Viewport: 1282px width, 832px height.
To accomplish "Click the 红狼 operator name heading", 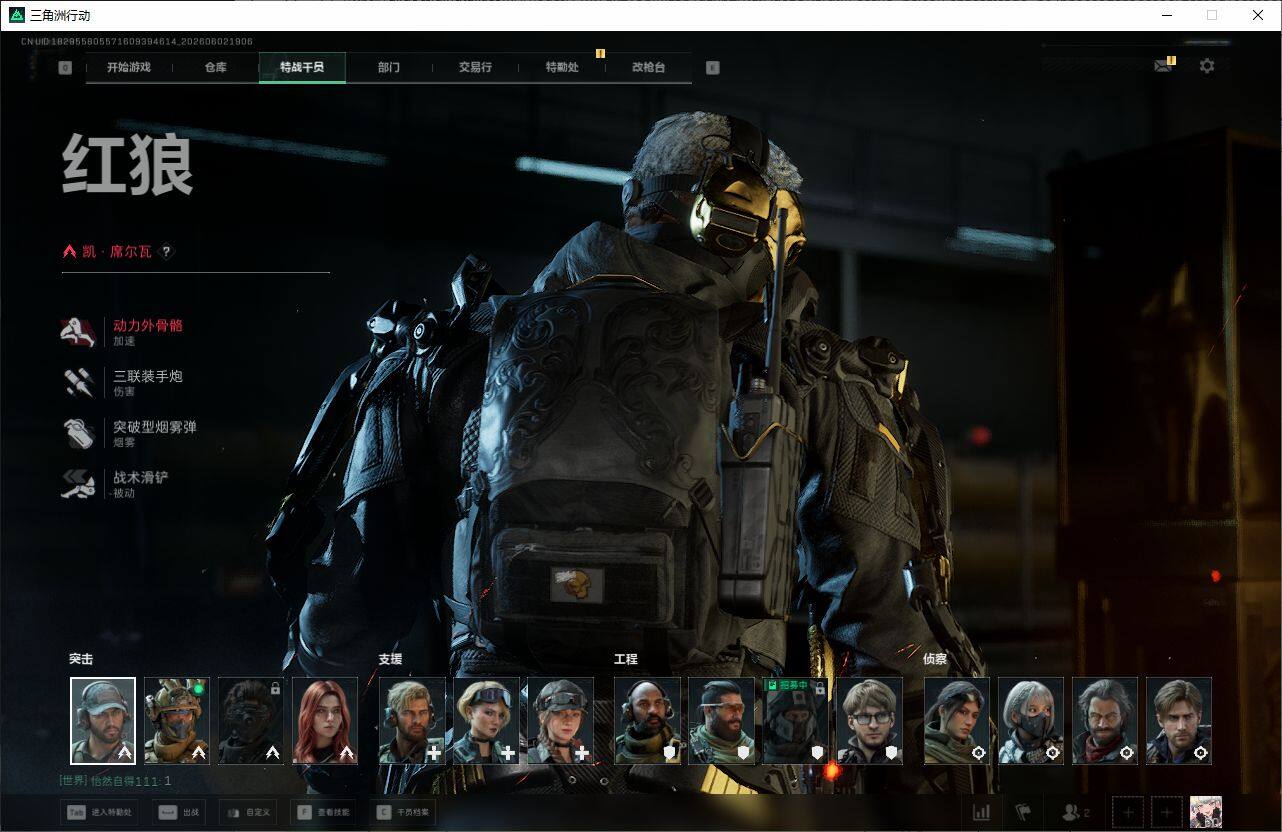I will pyautogui.click(x=127, y=165).
